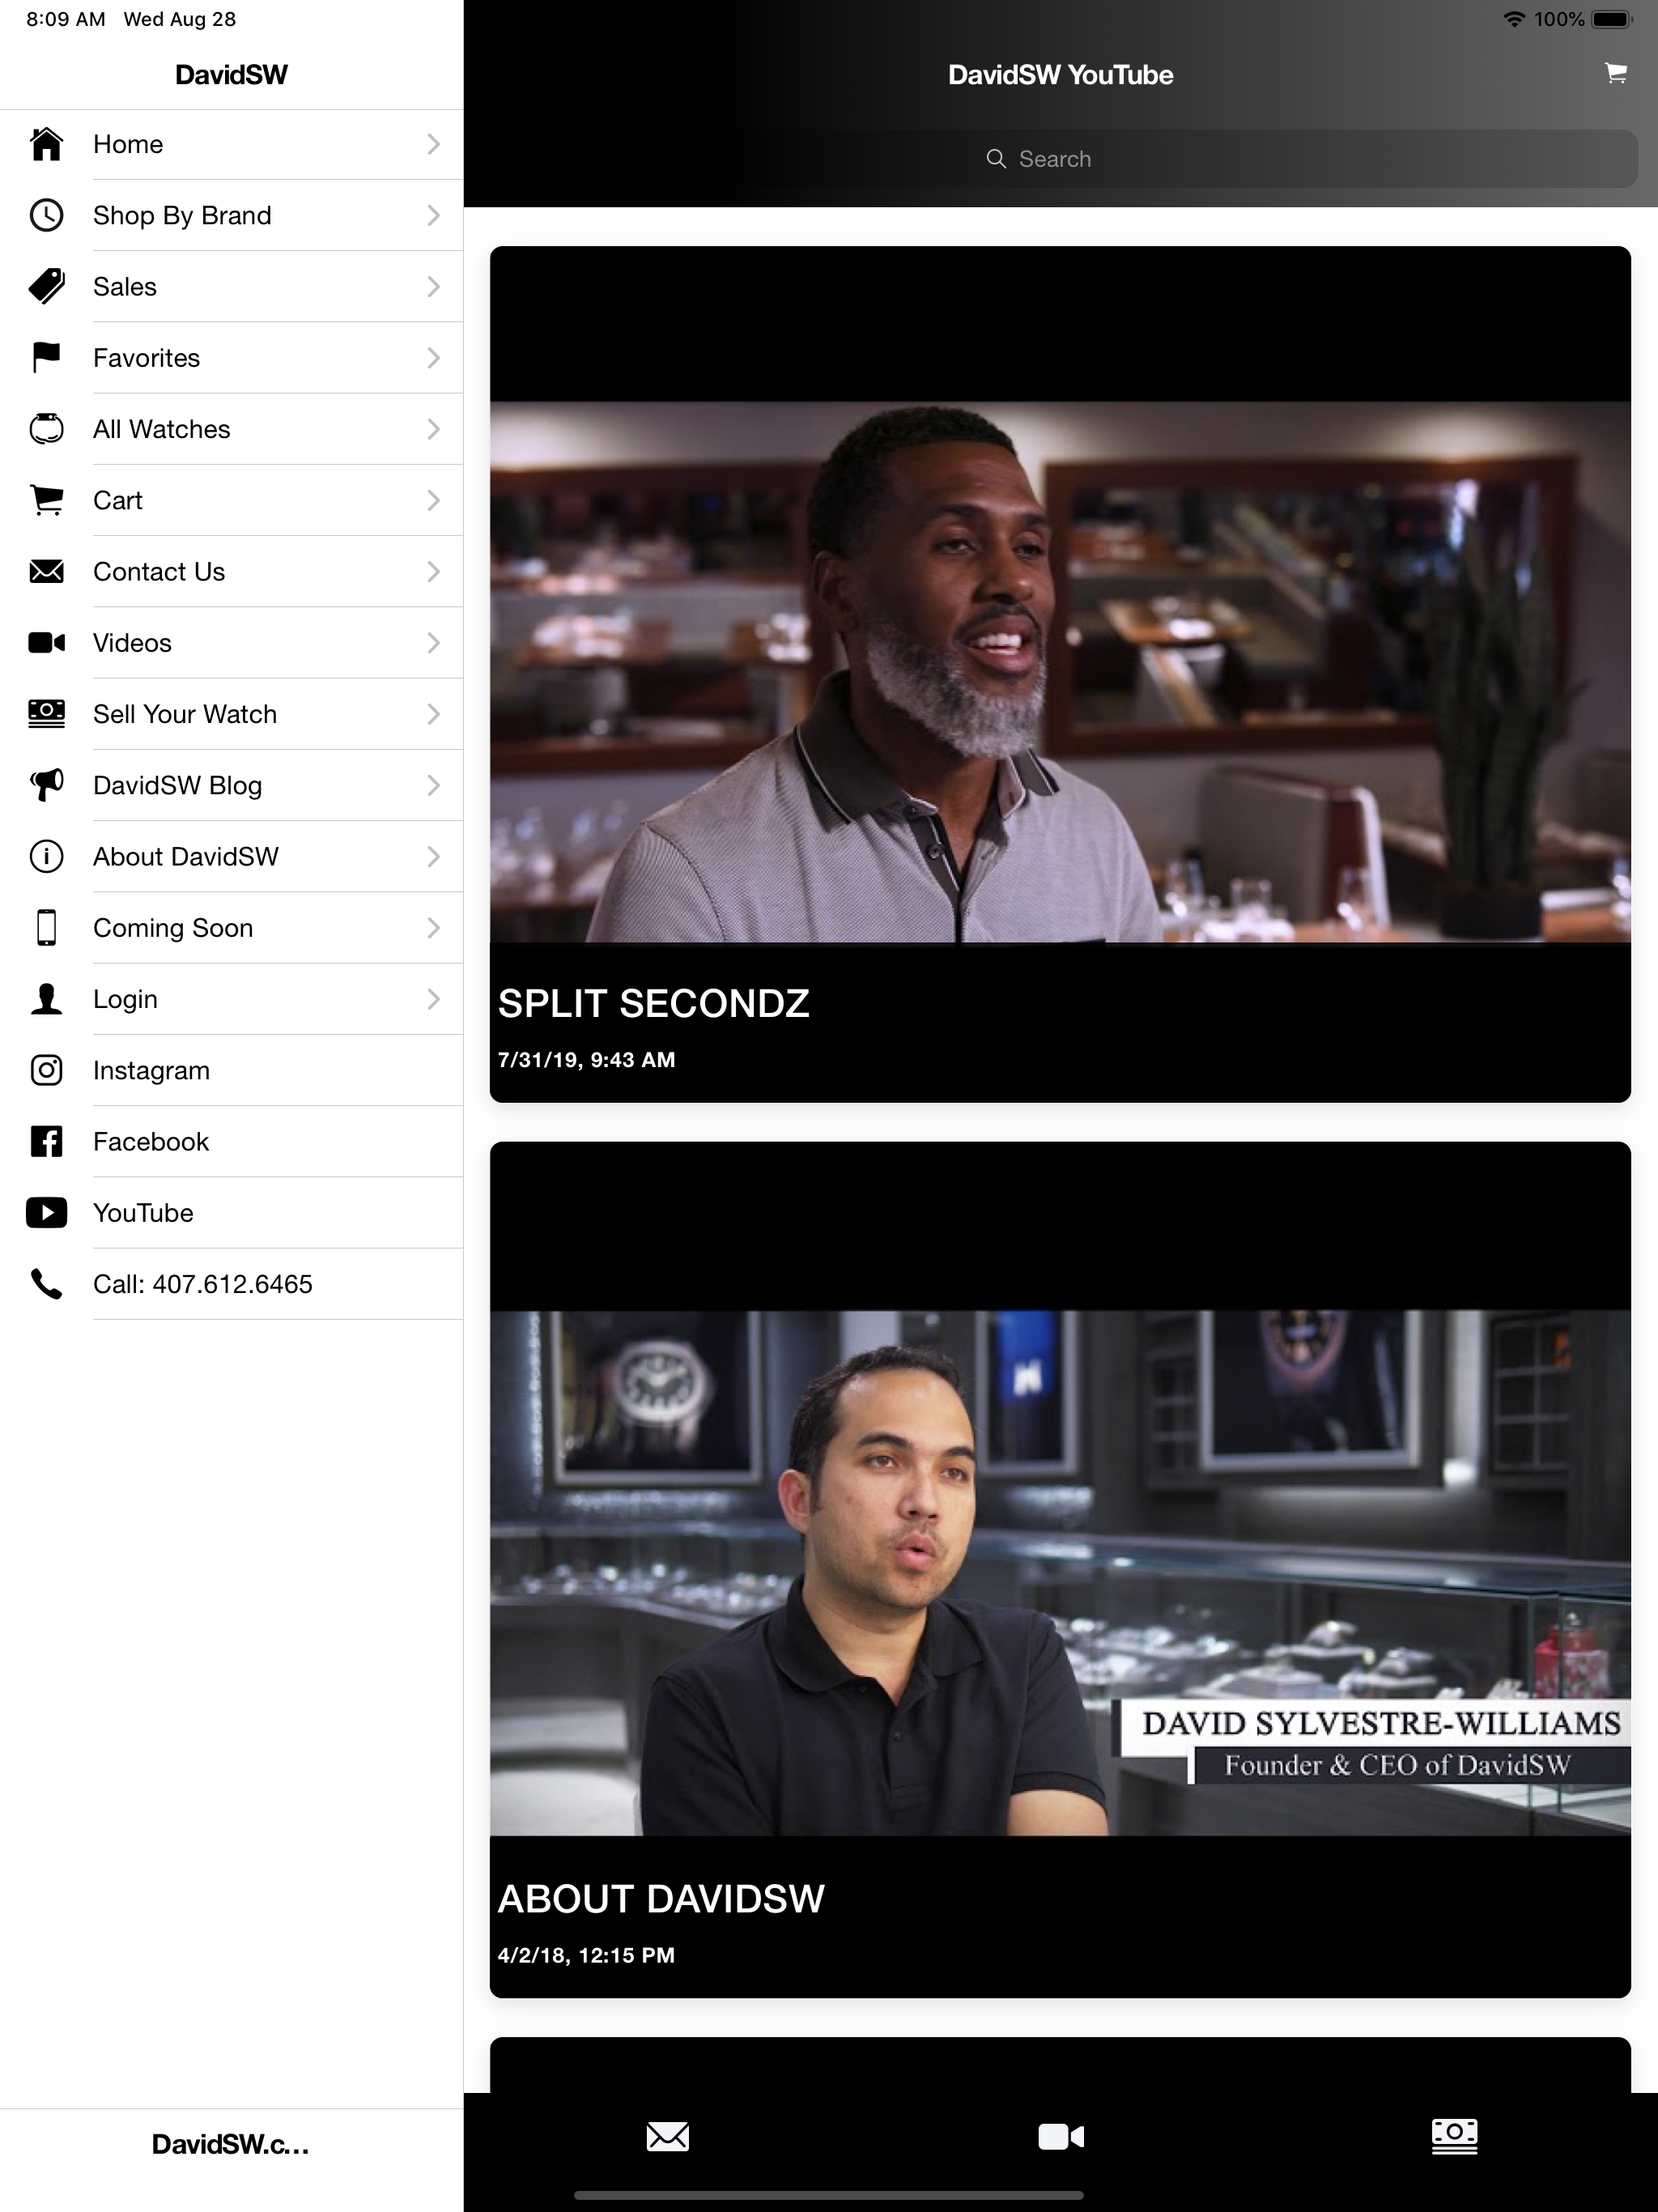The width and height of the screenshot is (1658, 2212).
Task: Open Login menu entry
Action: click(x=231, y=999)
